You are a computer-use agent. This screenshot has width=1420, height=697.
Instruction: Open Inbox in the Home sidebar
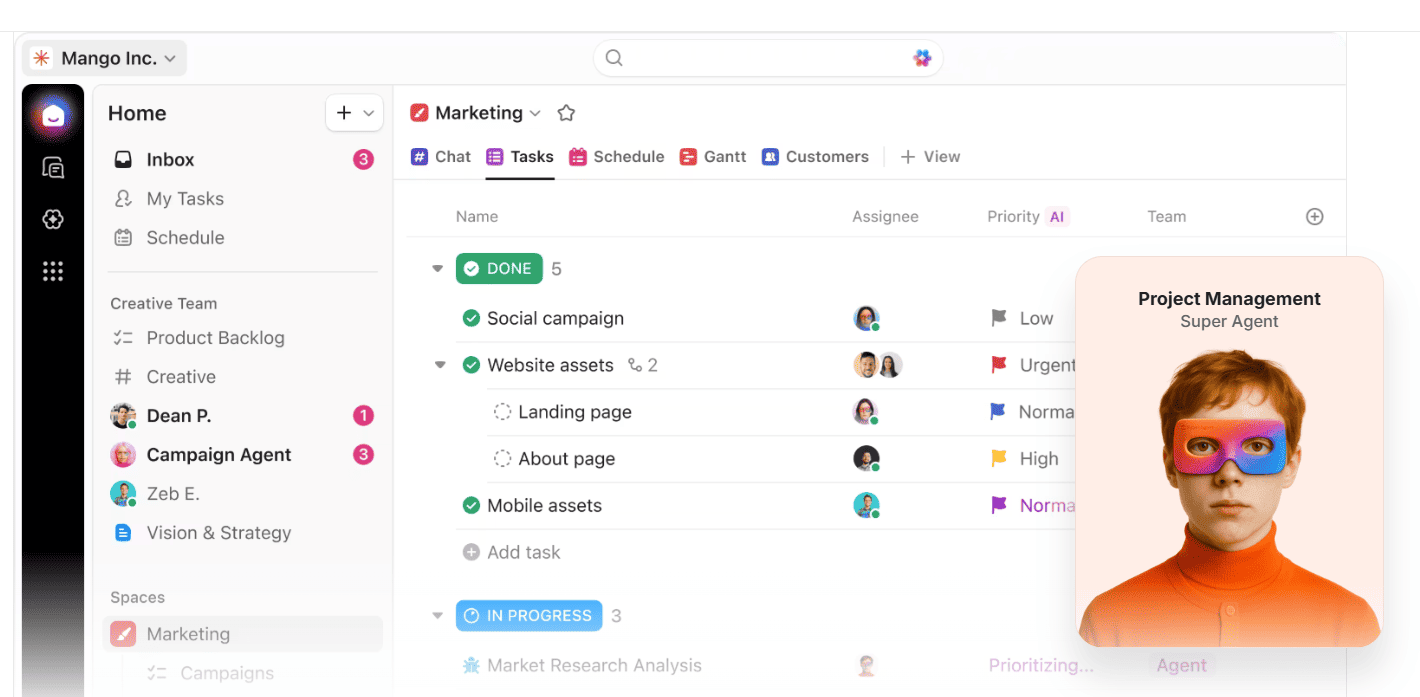[x=170, y=159]
